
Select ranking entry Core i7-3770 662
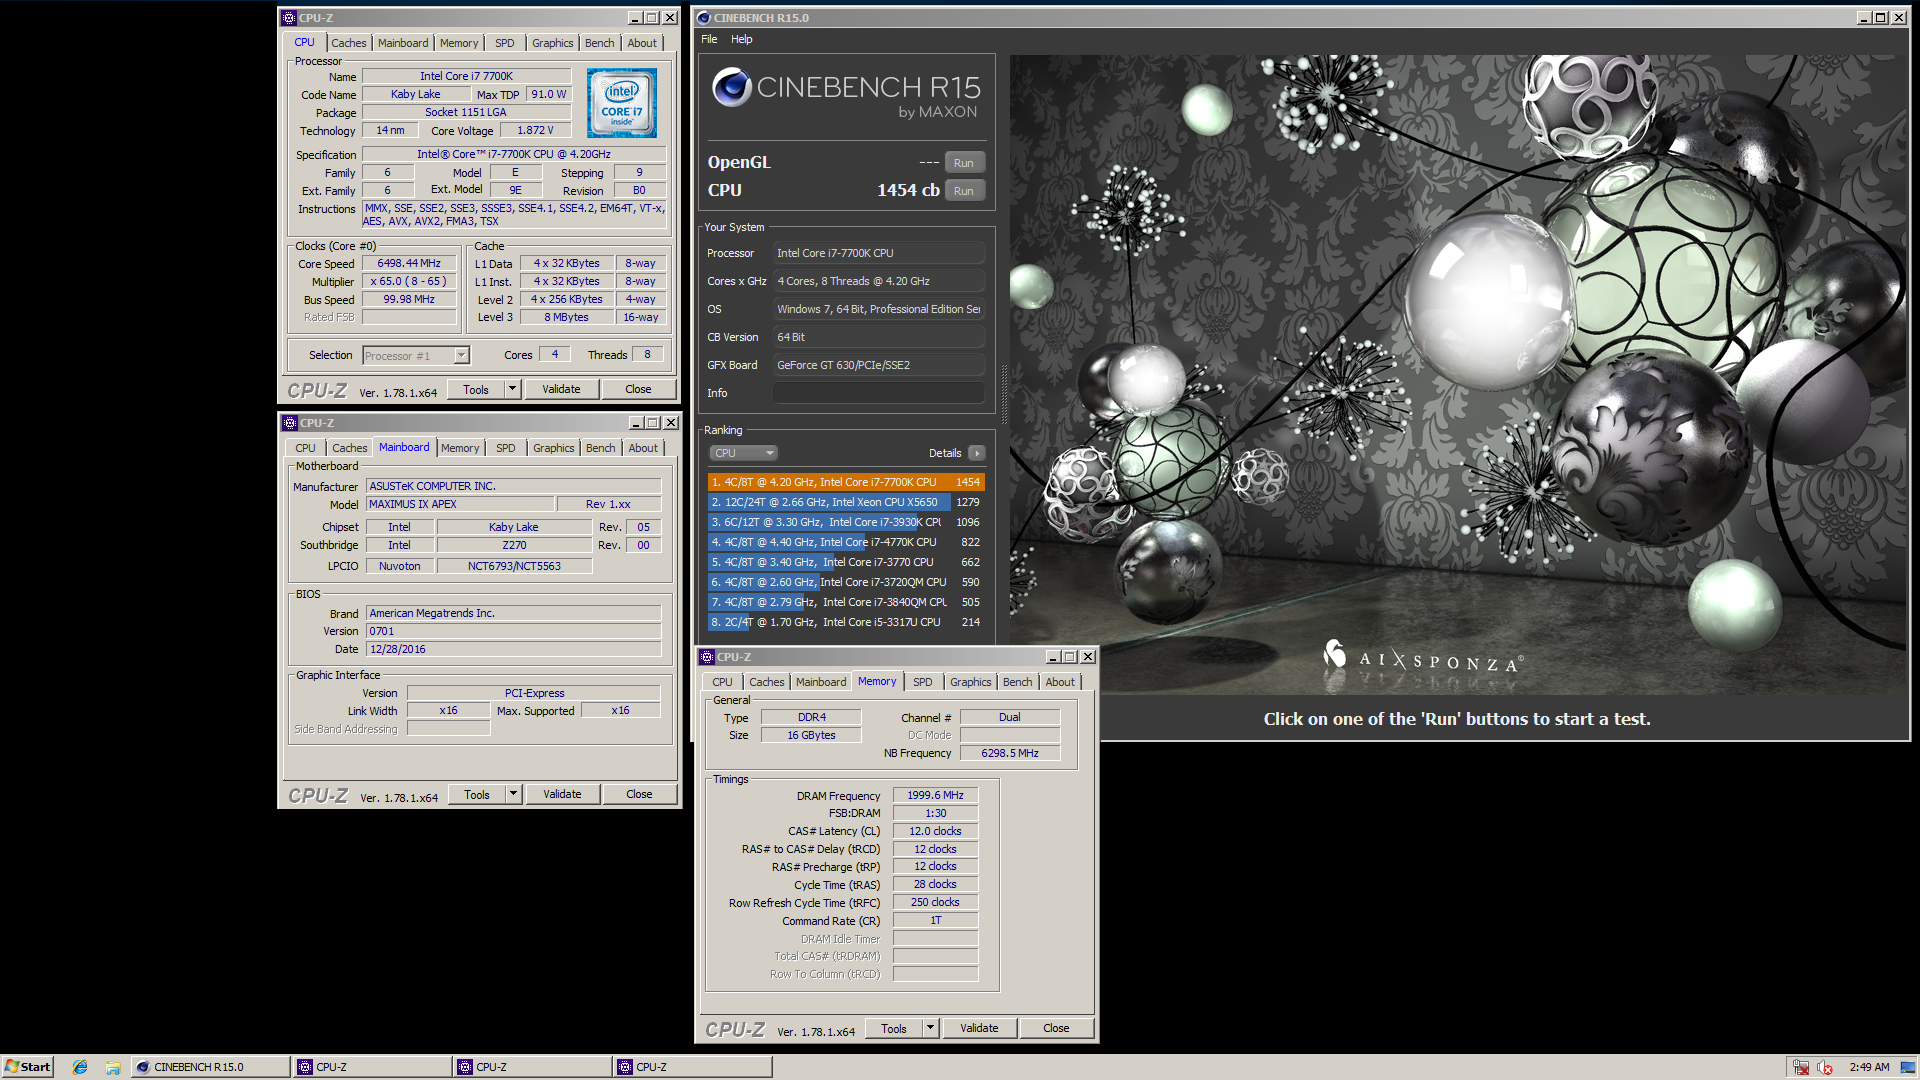846,562
